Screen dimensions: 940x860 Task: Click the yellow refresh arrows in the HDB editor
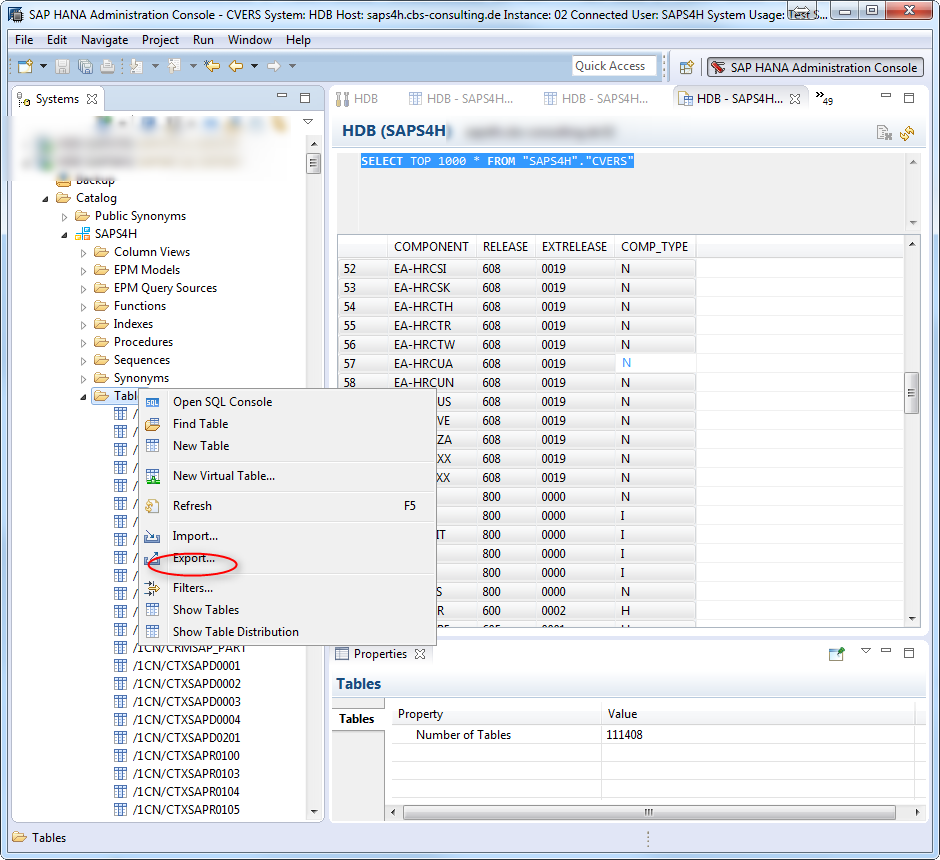(x=907, y=132)
